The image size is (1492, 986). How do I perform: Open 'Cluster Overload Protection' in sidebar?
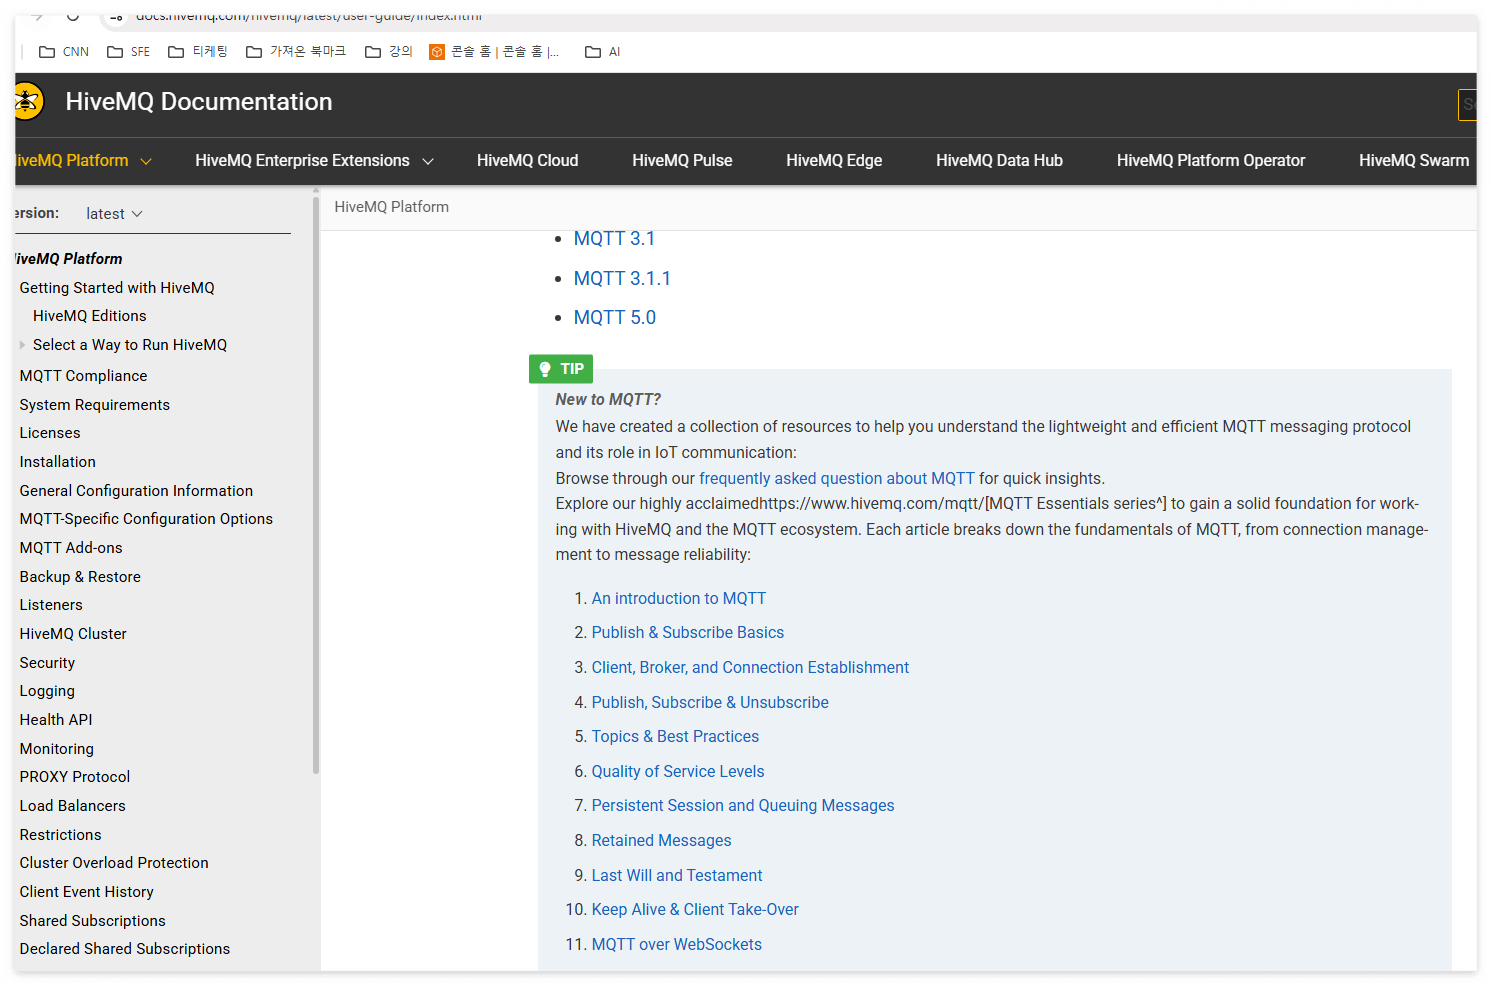(114, 863)
